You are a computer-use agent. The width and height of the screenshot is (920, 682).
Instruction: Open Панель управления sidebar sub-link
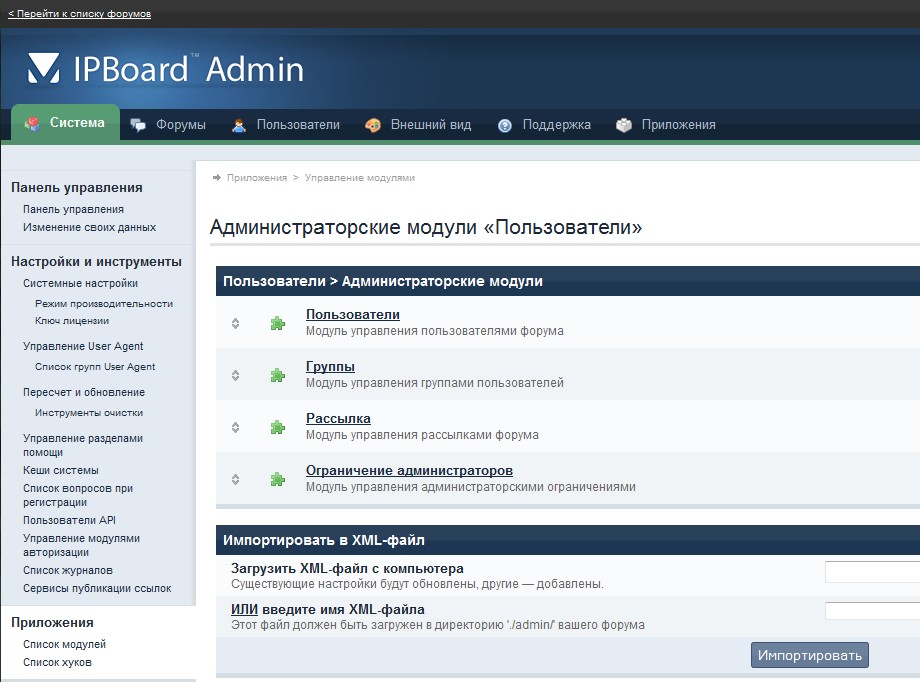click(x=73, y=210)
